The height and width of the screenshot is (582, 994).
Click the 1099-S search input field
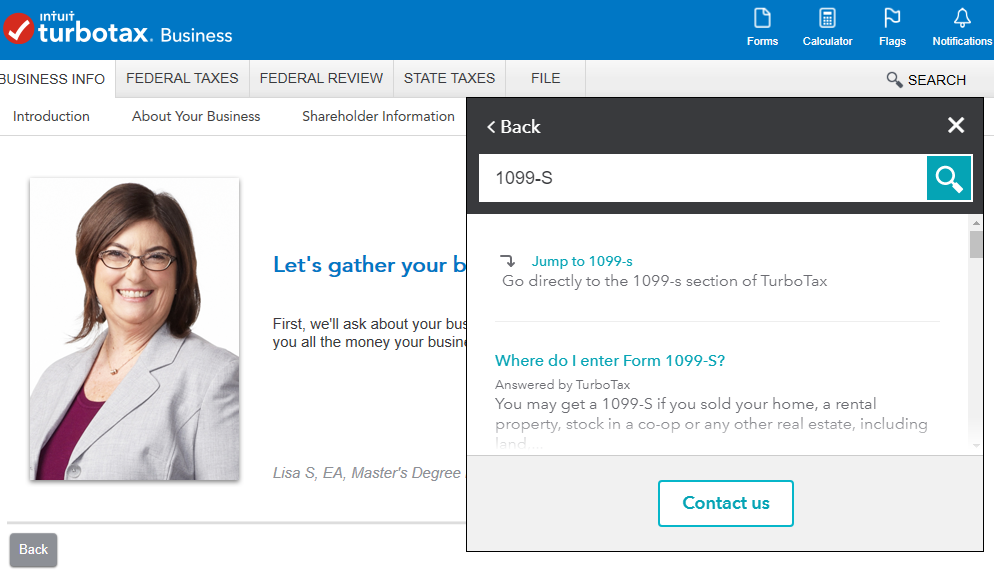pyautogui.click(x=702, y=178)
